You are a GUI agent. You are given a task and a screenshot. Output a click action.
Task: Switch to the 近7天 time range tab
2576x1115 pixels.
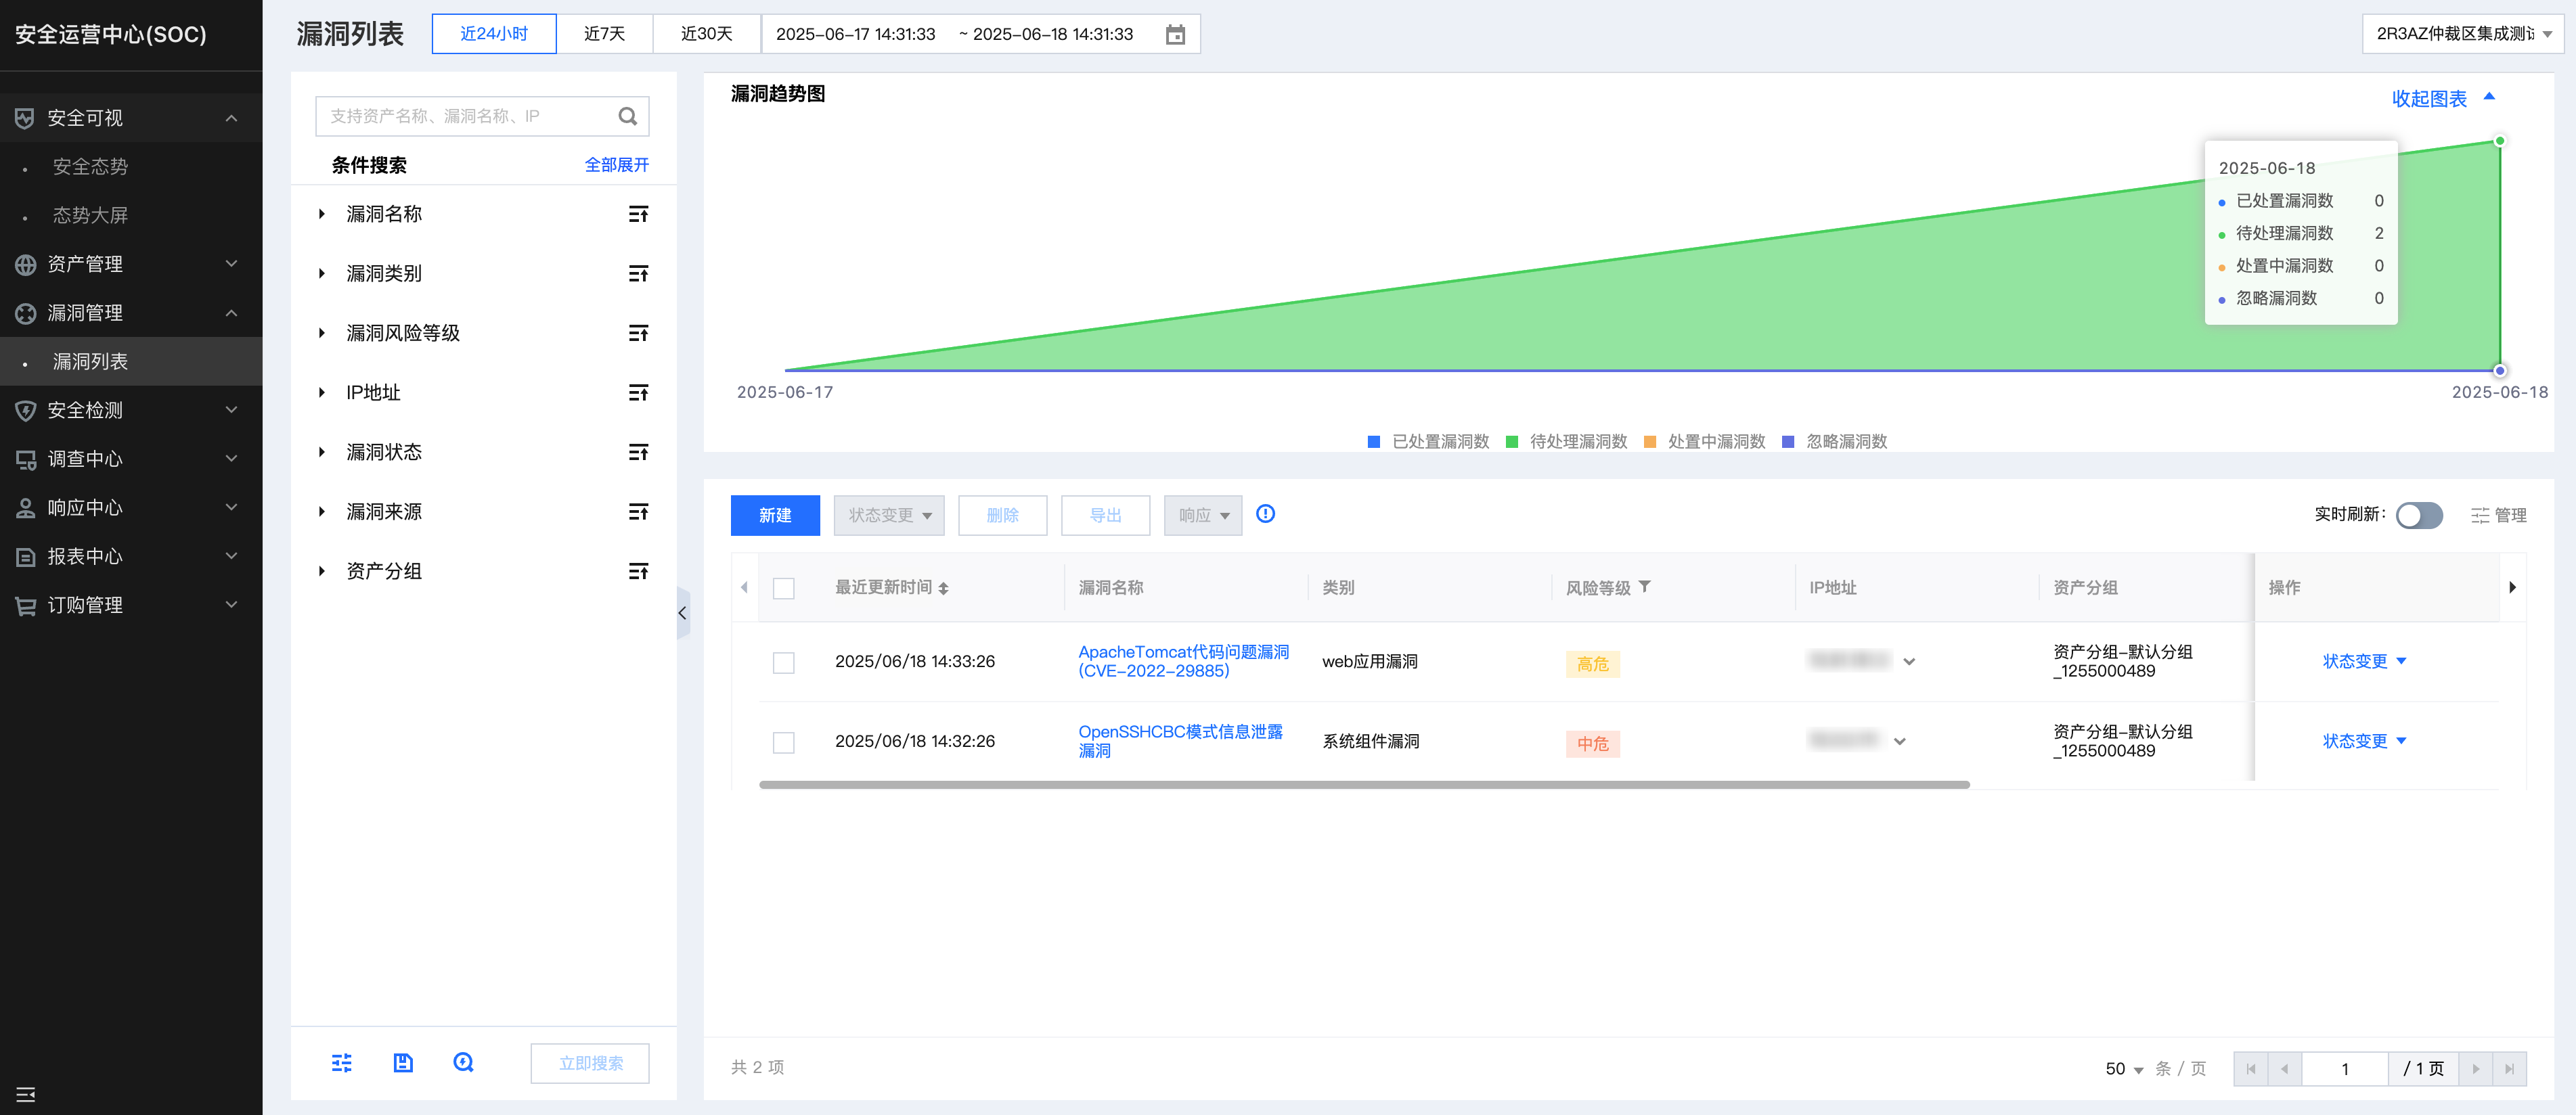604,34
